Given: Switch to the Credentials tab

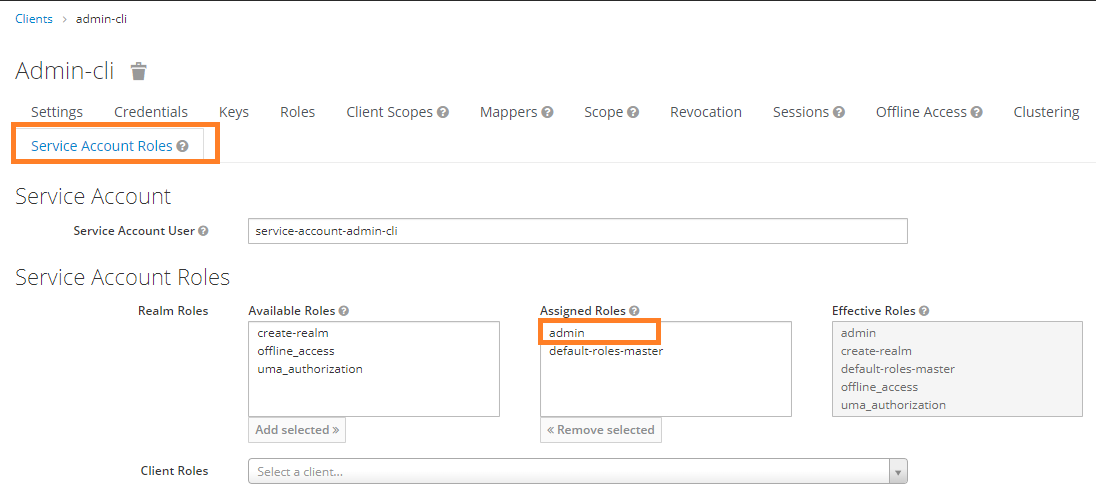Looking at the screenshot, I should pyautogui.click(x=151, y=112).
